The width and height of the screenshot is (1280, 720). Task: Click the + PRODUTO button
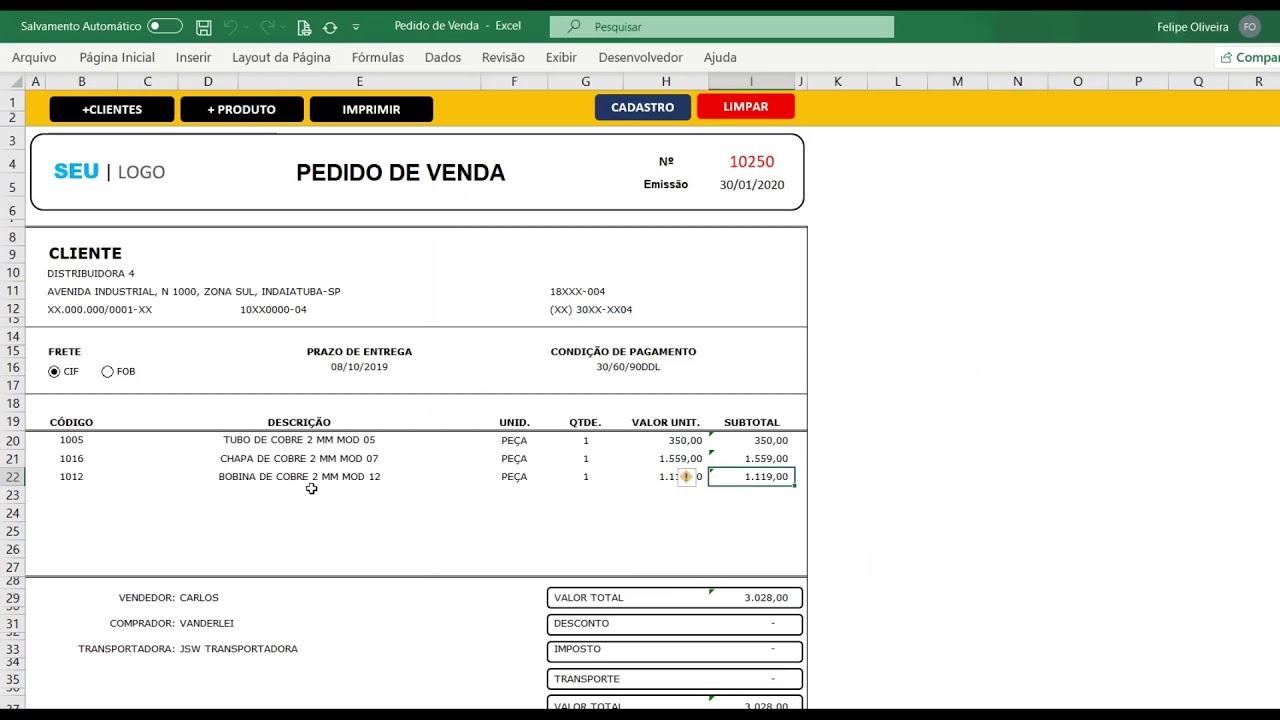pyautogui.click(x=241, y=110)
